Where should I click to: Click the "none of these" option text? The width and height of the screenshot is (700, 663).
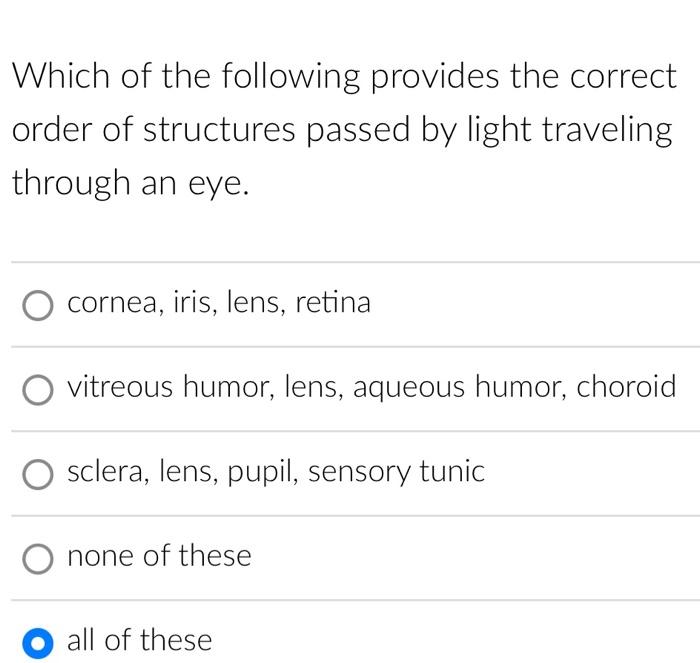coord(159,556)
